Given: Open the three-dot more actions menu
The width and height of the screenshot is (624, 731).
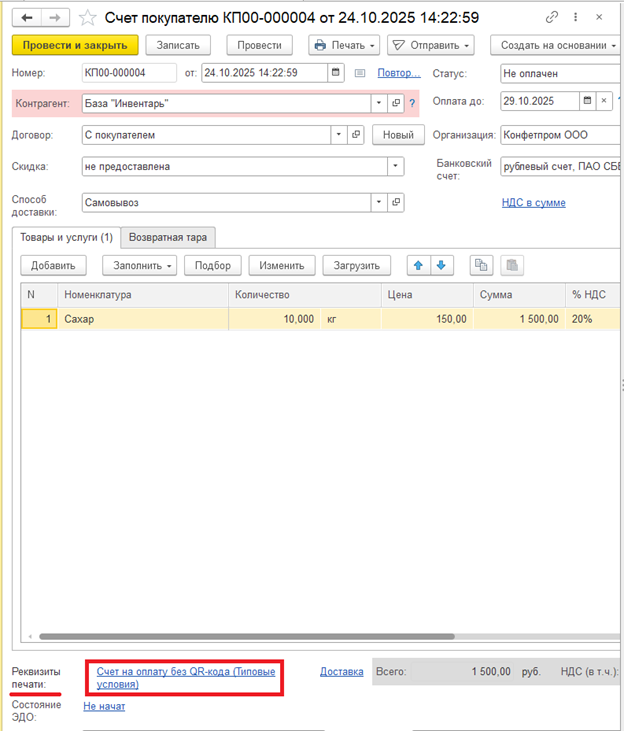Looking at the screenshot, I should tap(575, 17).
